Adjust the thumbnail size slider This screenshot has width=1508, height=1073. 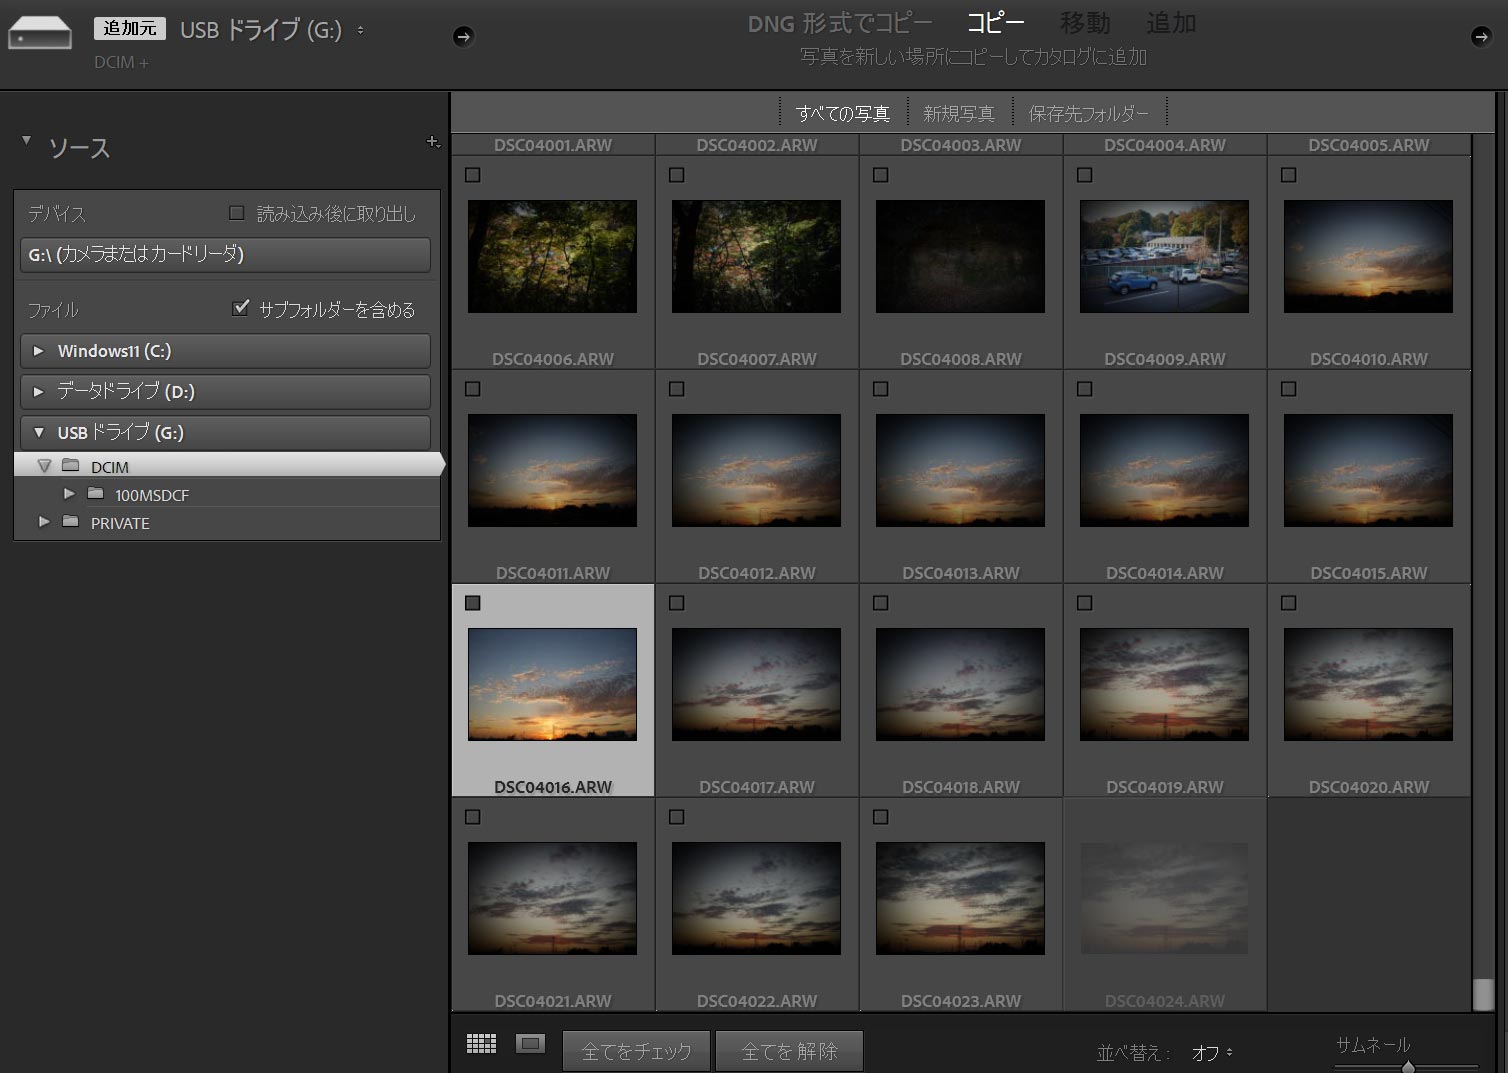click(x=1408, y=1067)
